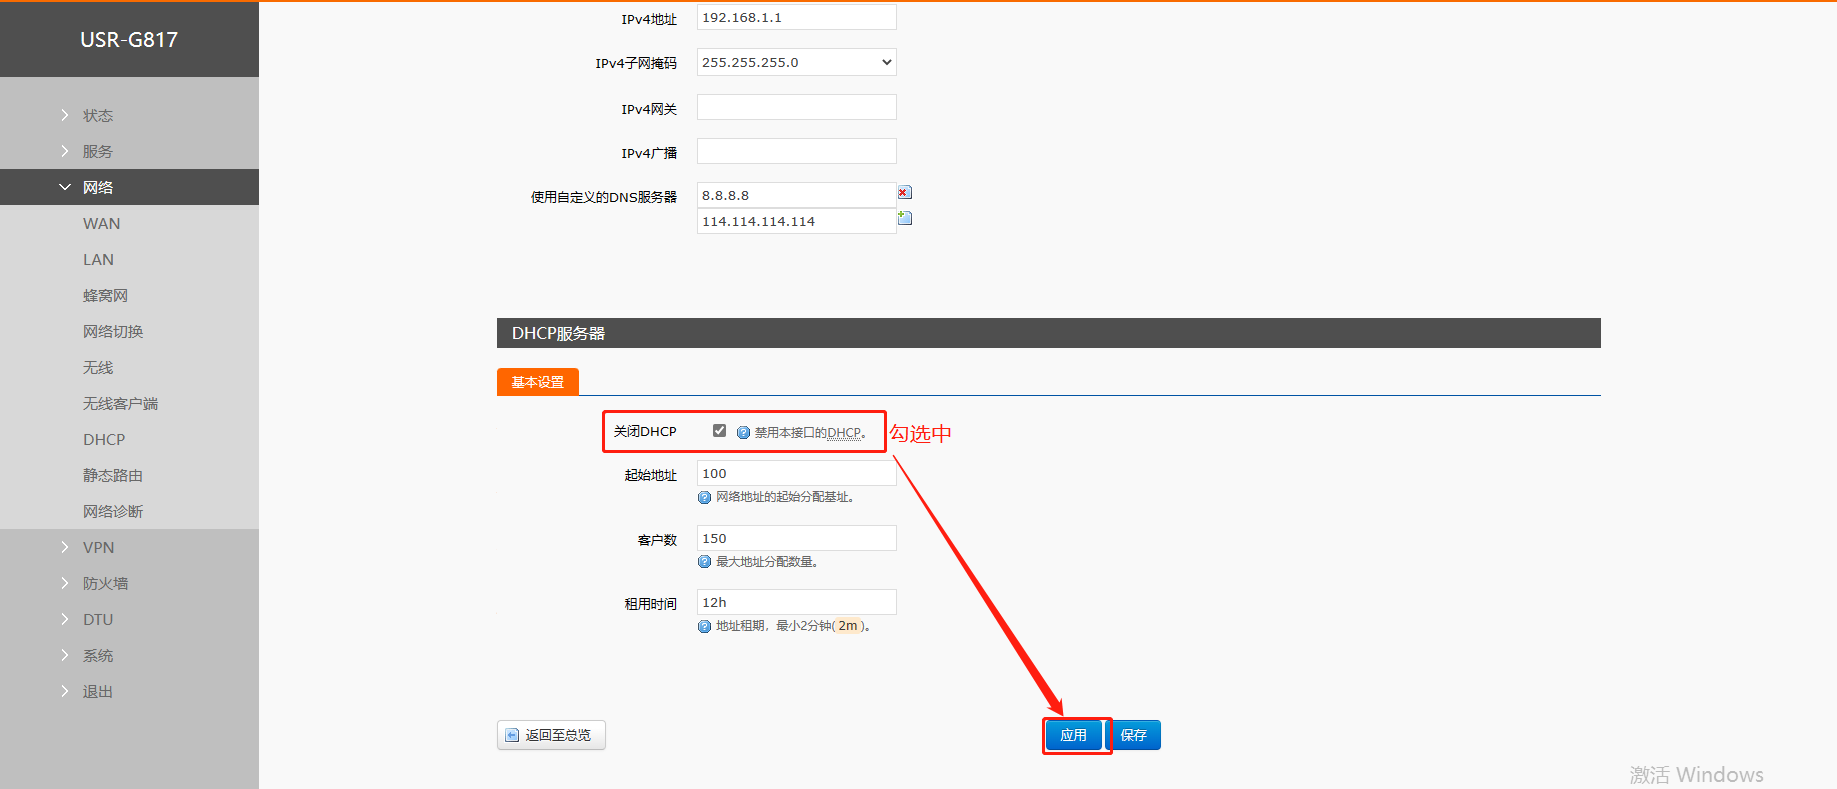This screenshot has width=1837, height=789.
Task: Click the IPv4网关 input field
Action: click(x=796, y=107)
